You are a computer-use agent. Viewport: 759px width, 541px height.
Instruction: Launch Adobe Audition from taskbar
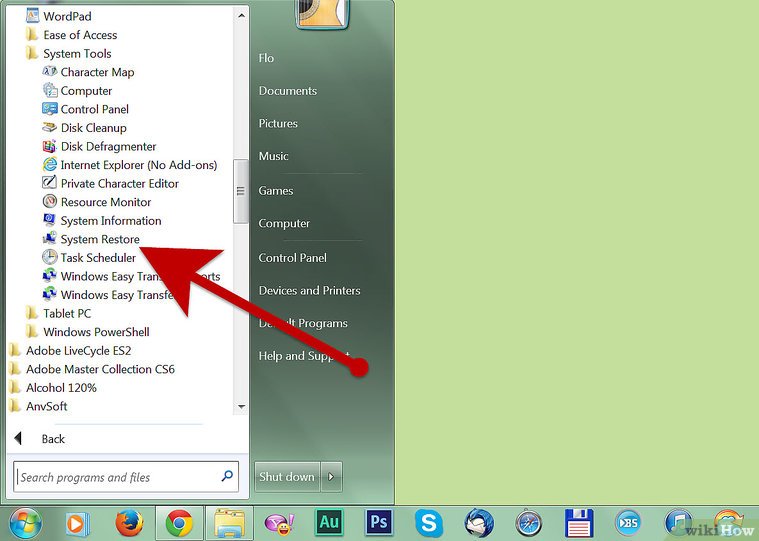(x=329, y=522)
